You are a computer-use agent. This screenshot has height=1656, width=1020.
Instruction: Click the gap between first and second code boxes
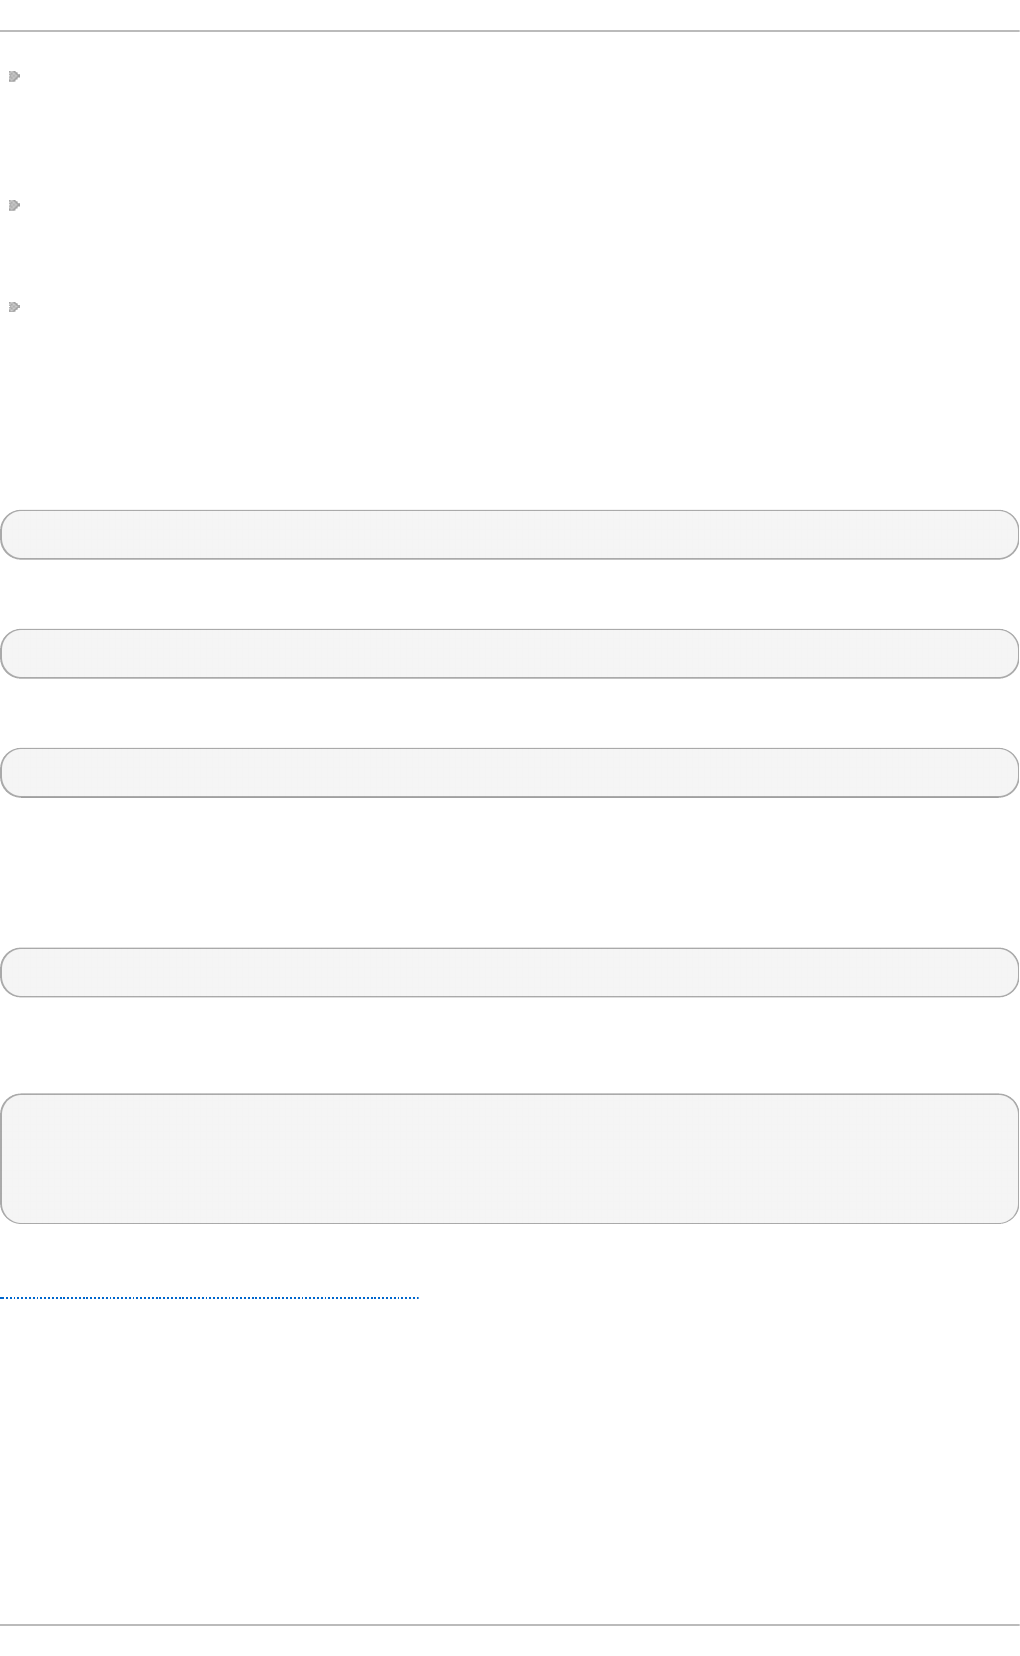pyautogui.click(x=510, y=594)
